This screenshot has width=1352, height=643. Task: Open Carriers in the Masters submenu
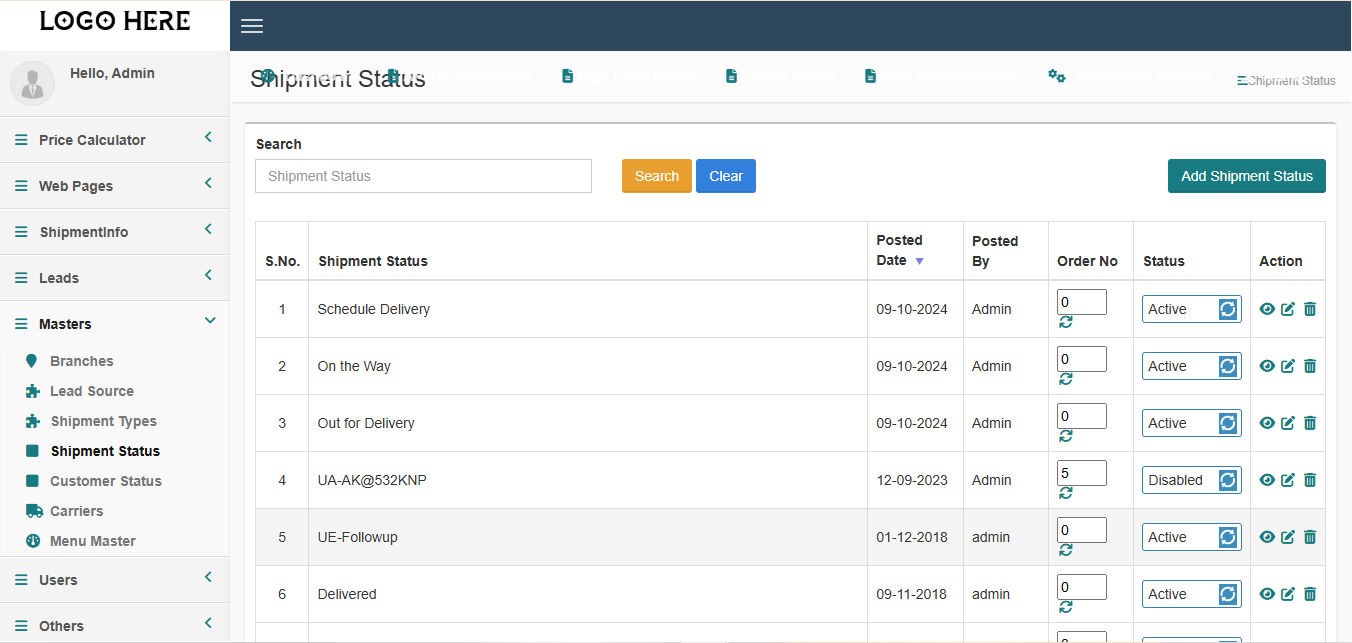tap(76, 511)
